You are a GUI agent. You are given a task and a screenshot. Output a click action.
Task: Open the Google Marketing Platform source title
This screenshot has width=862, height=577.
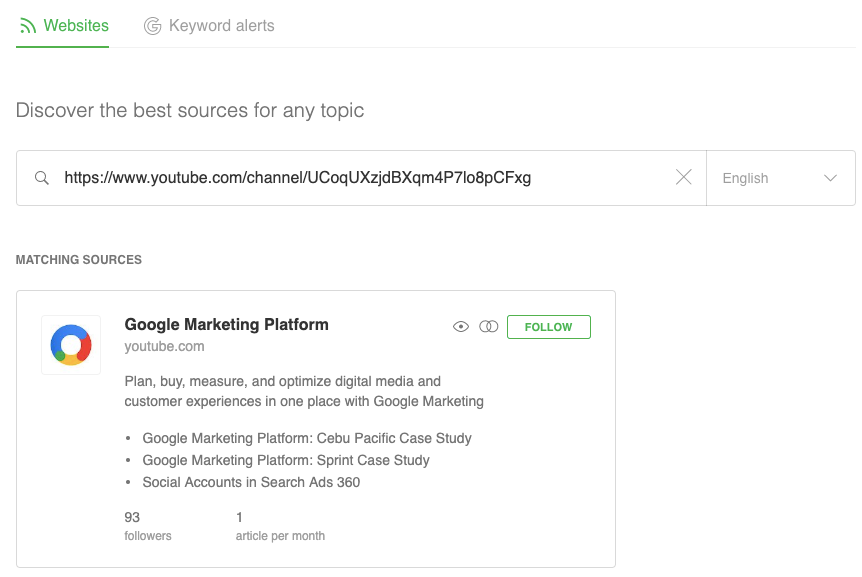point(226,324)
